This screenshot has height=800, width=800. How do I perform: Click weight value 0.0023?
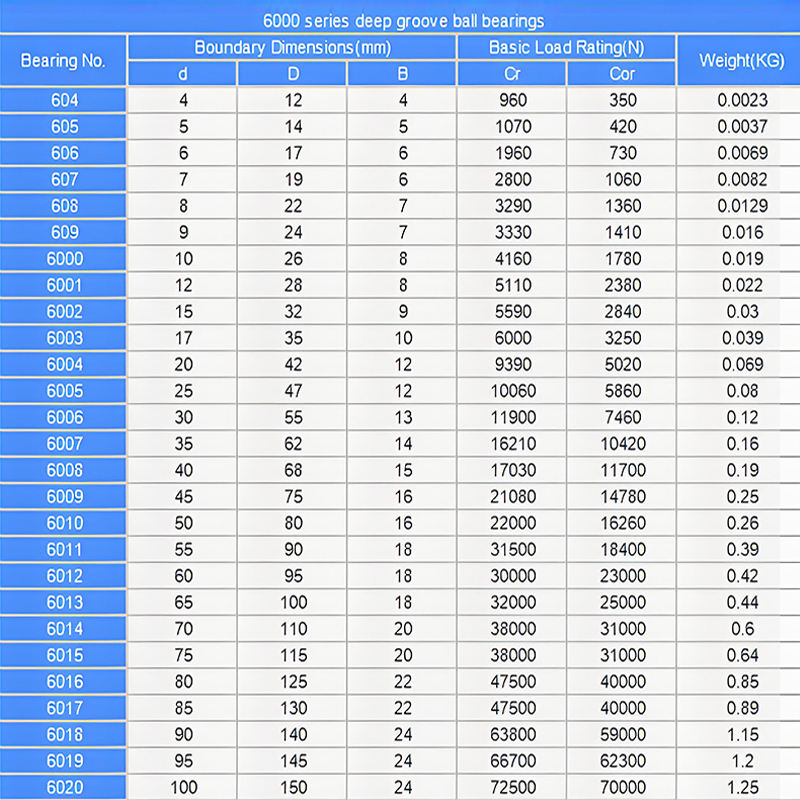click(x=742, y=100)
